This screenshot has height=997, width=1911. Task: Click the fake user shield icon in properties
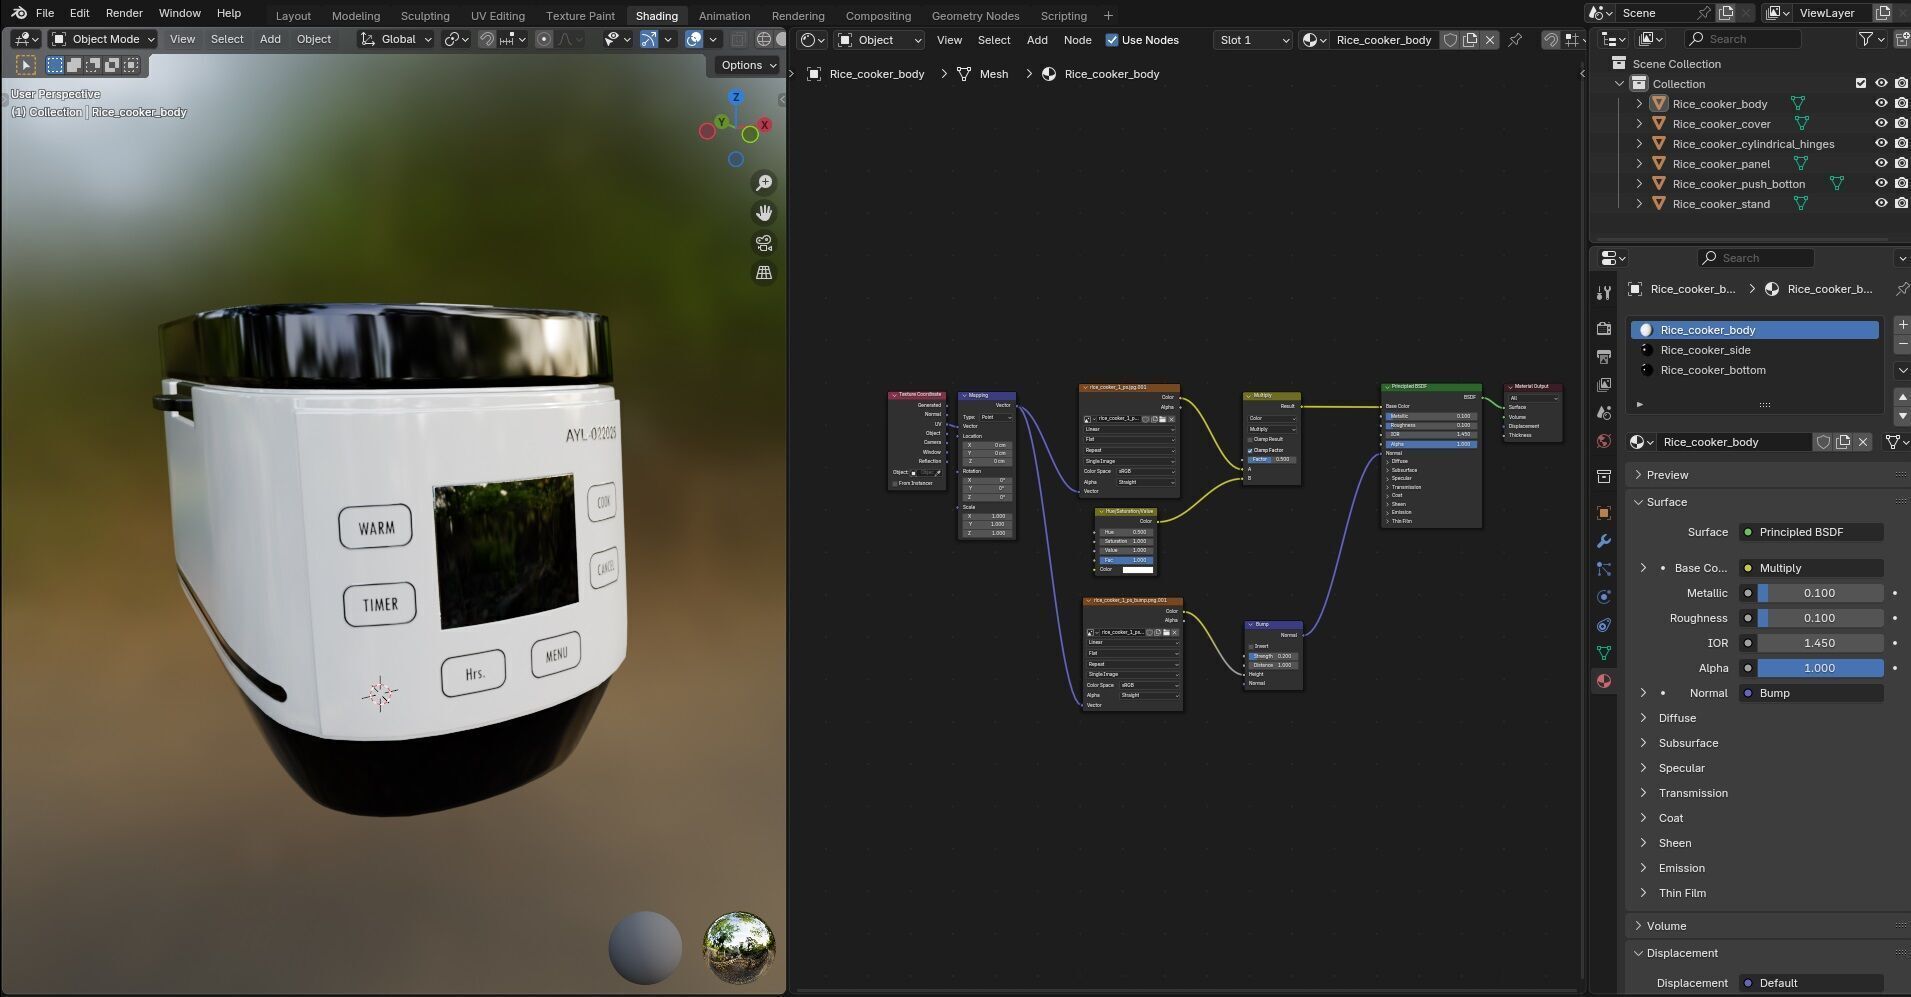coord(1823,442)
